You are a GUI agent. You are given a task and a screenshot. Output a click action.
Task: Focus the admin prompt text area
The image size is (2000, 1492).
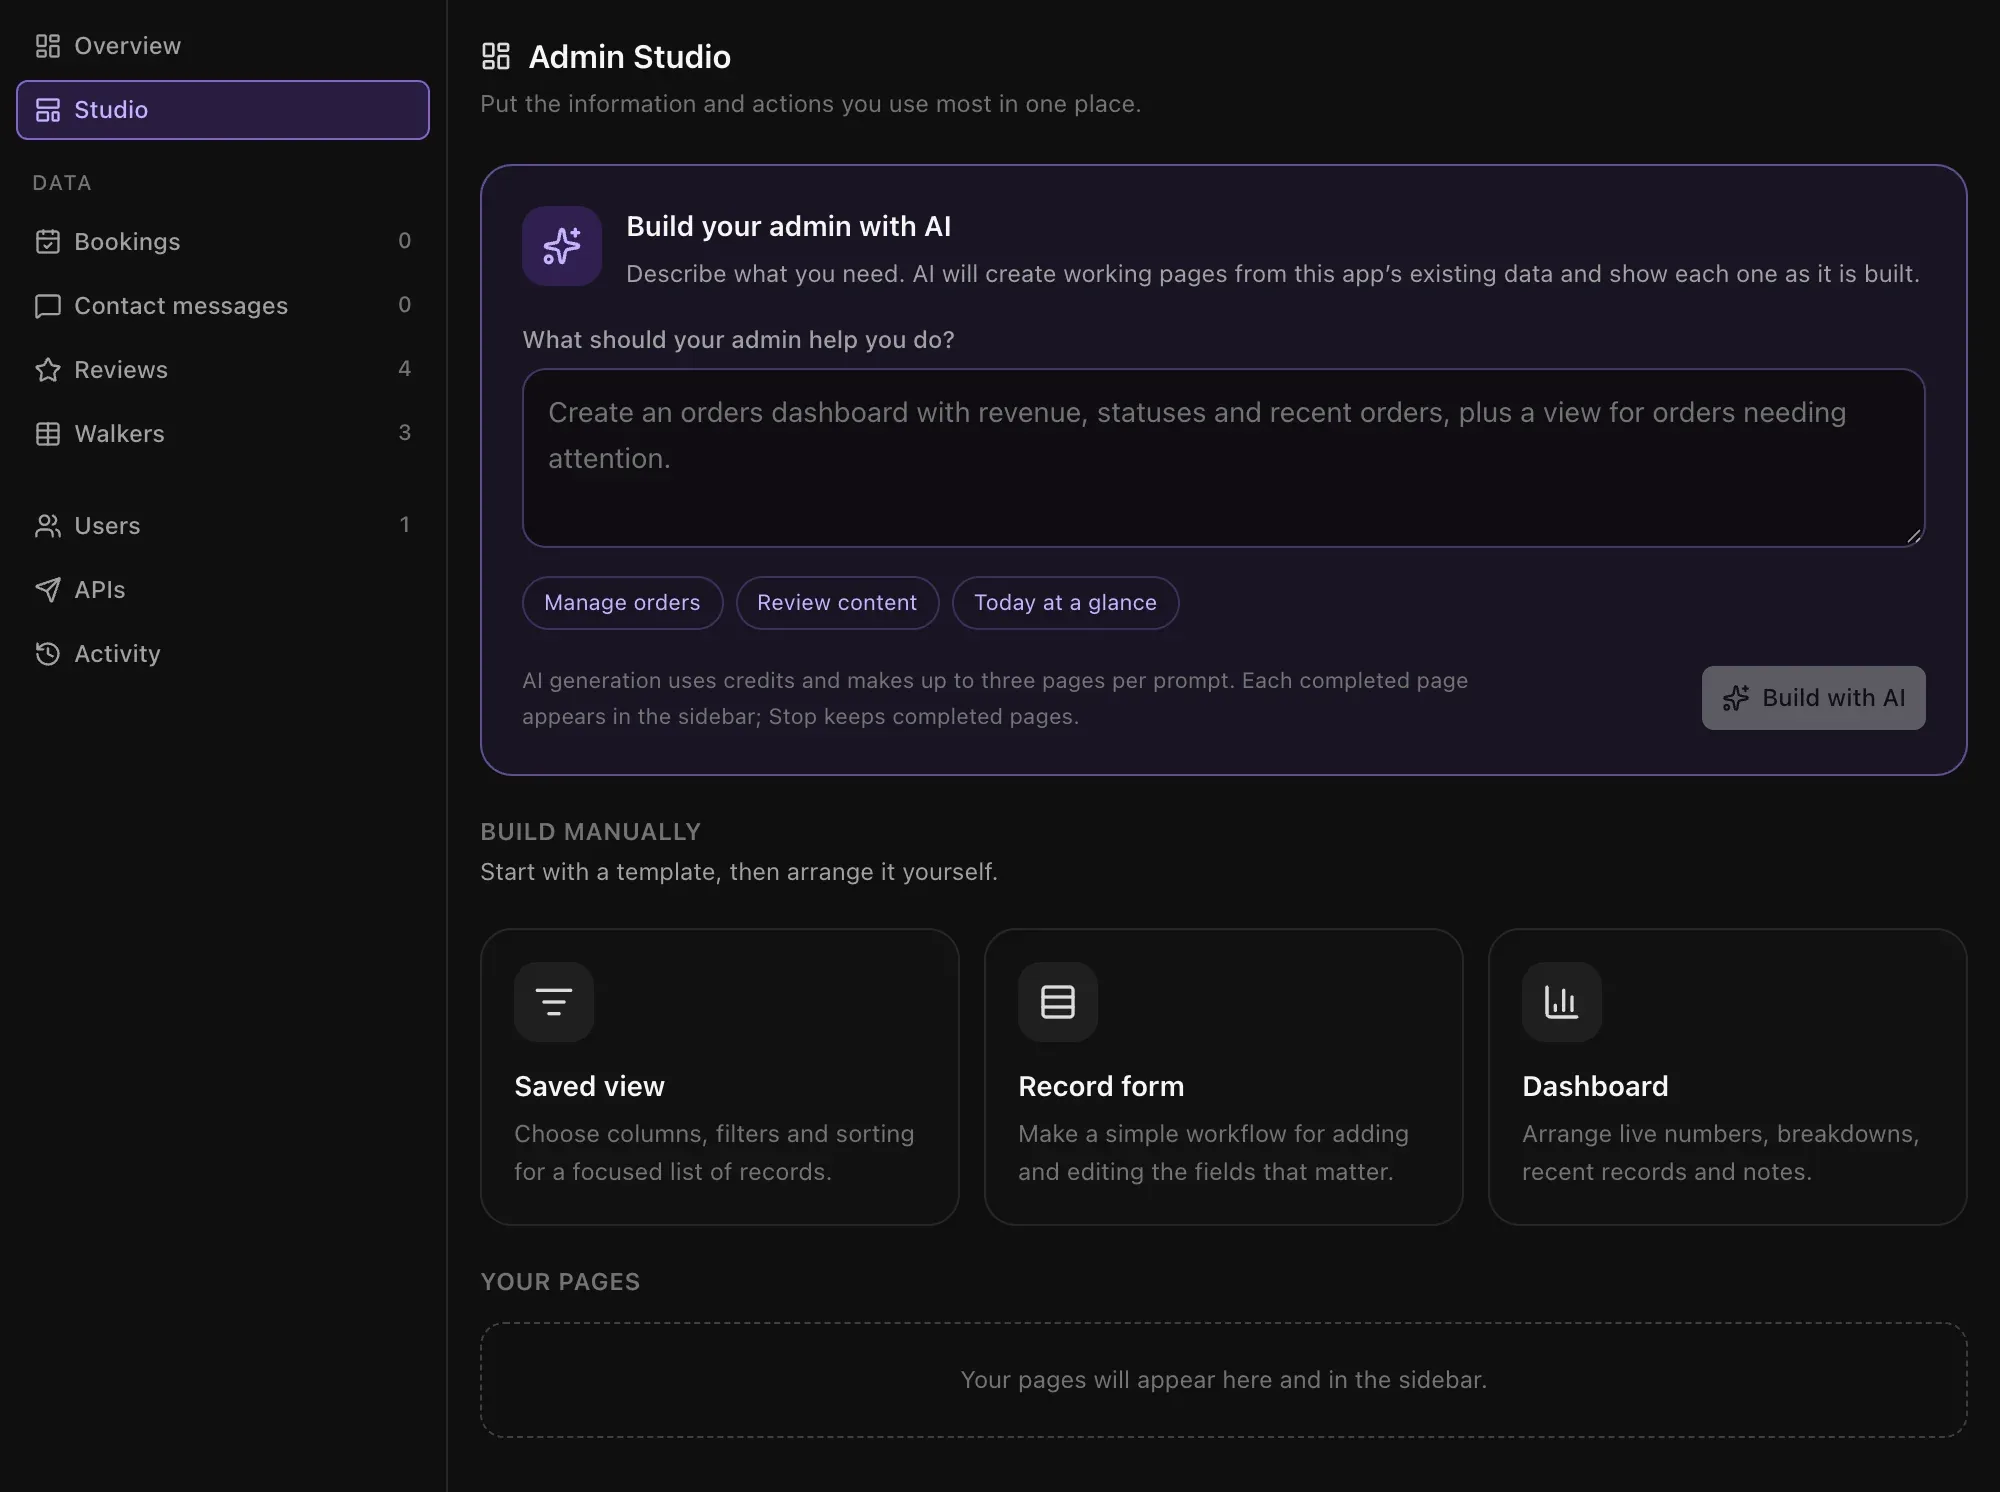(x=1223, y=458)
